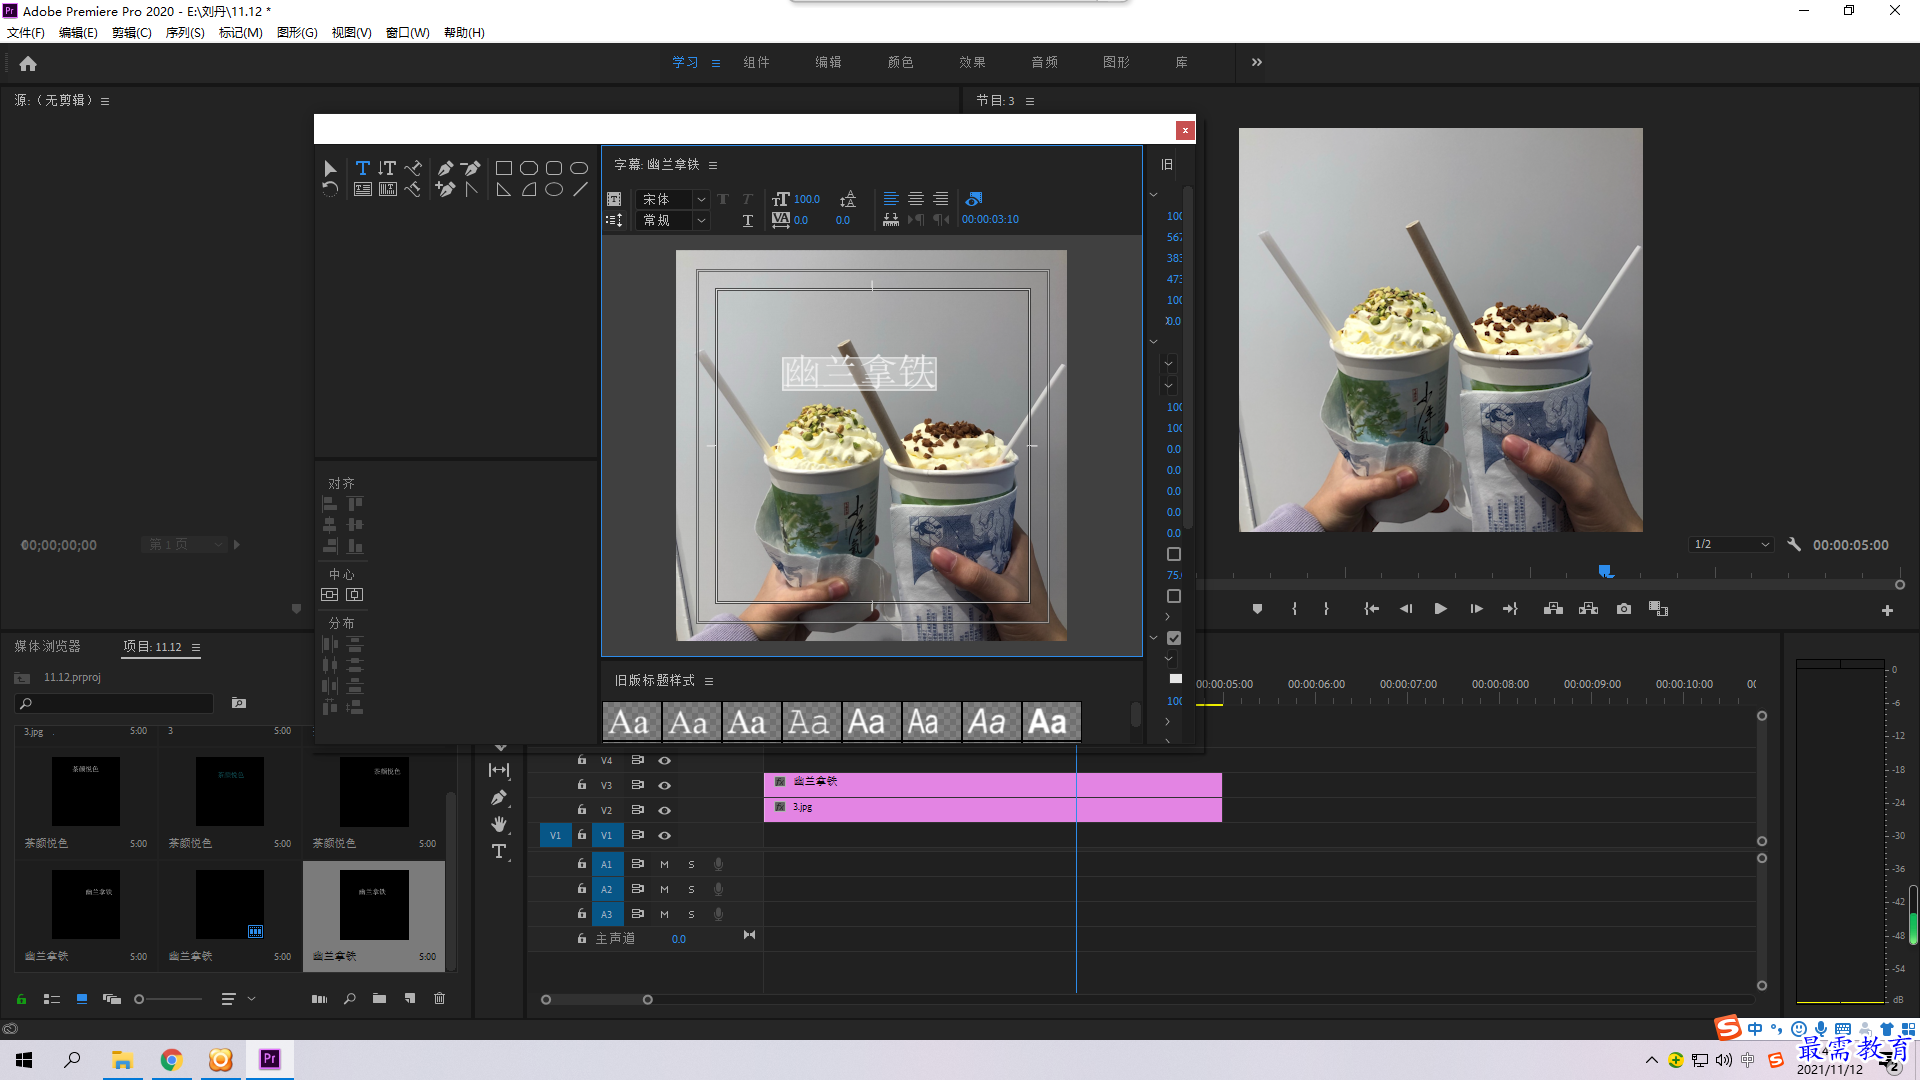Image resolution: width=1920 pixels, height=1080 pixels.
Task: Click the font size value 100.0
Action: (806, 200)
